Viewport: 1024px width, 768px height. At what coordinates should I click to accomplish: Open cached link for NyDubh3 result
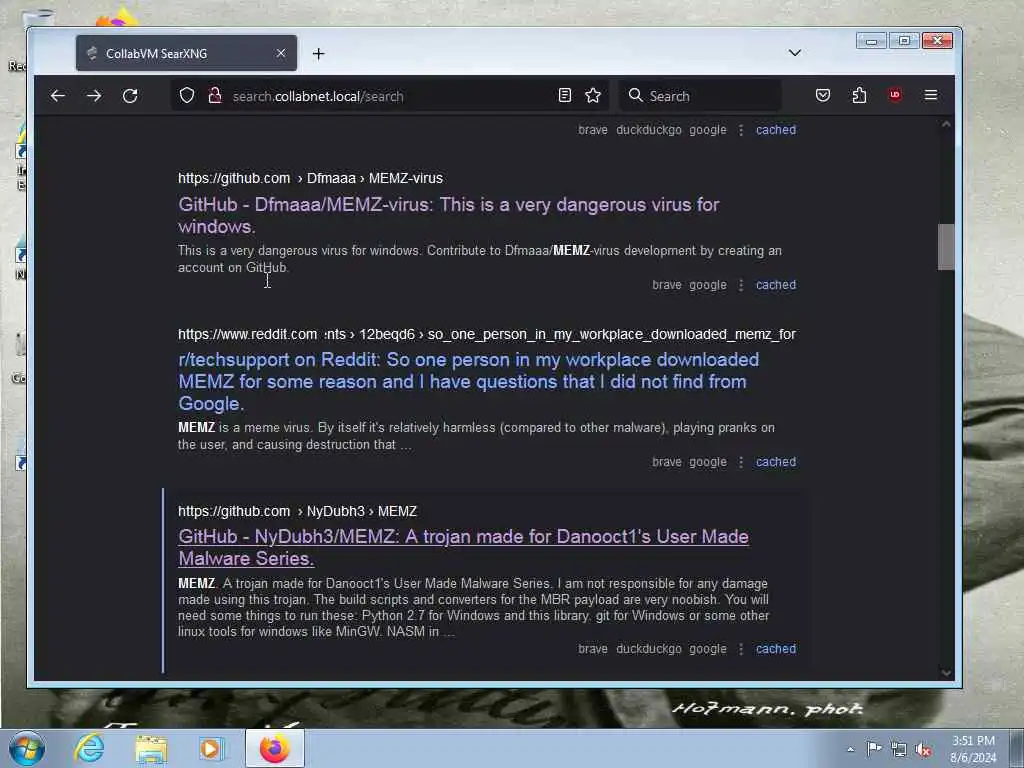776,648
